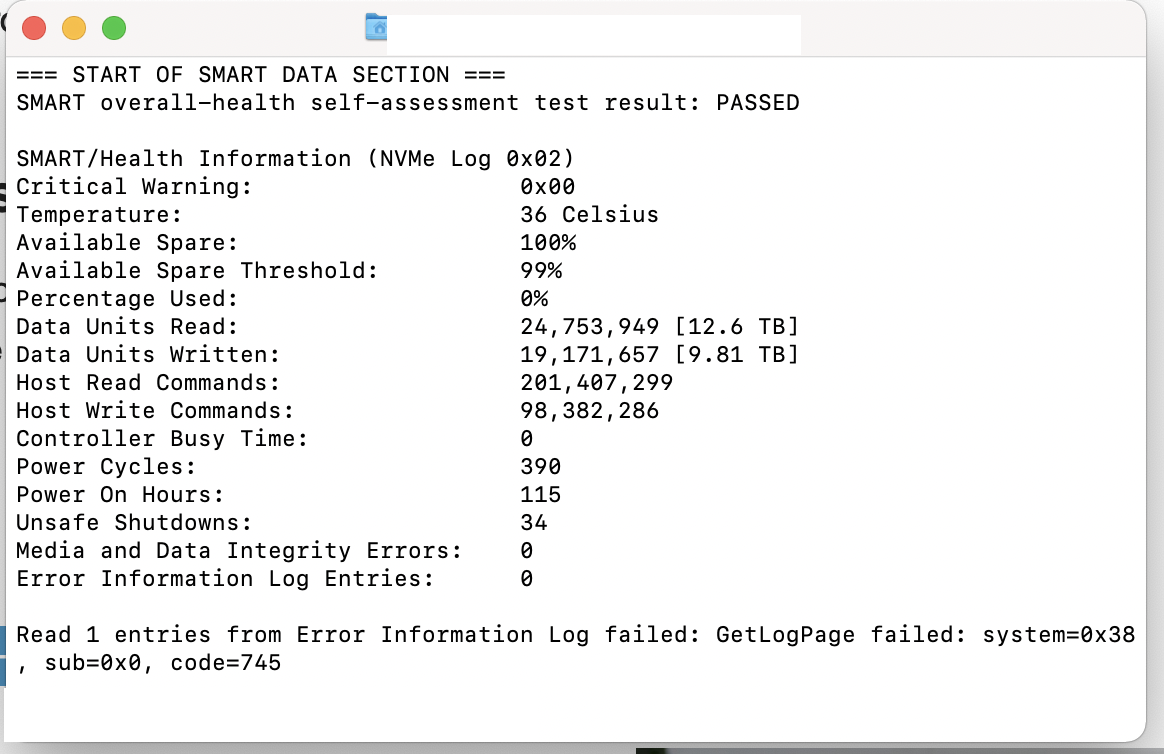Screen dimensions: 1164x754
Task: Click the Power Cycles value 390
Action: 540,466
